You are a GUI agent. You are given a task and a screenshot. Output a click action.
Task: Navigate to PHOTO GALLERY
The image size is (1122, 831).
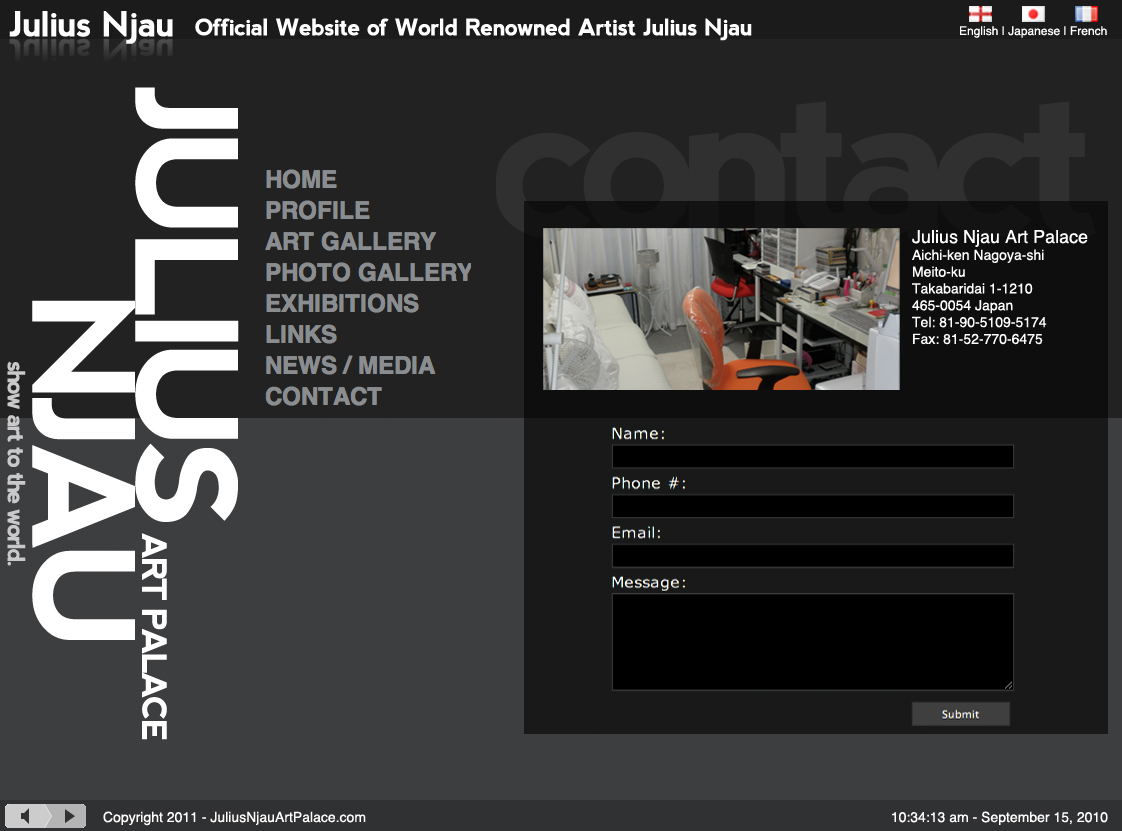tap(368, 273)
